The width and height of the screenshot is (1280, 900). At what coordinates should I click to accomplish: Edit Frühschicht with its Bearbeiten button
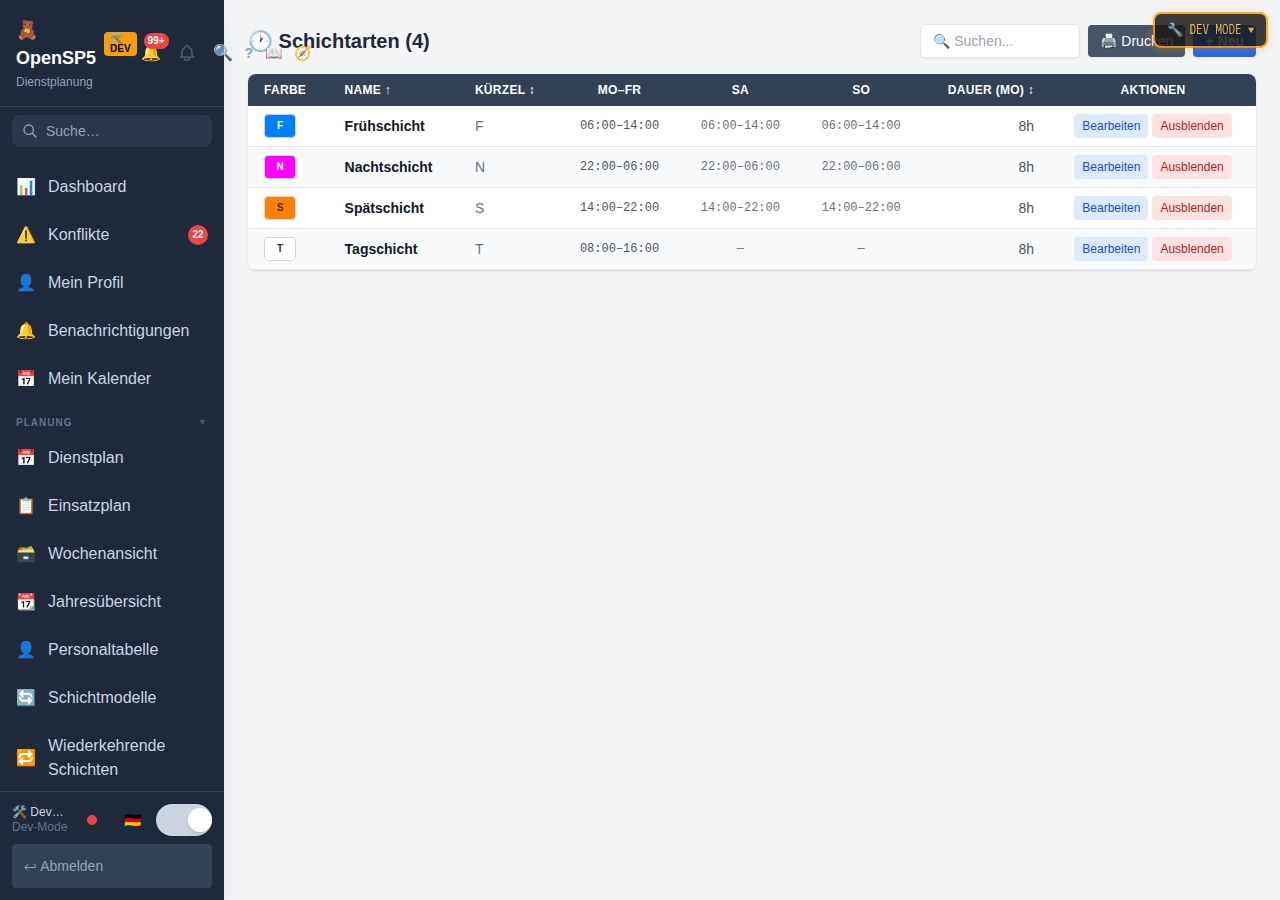tap(1111, 126)
